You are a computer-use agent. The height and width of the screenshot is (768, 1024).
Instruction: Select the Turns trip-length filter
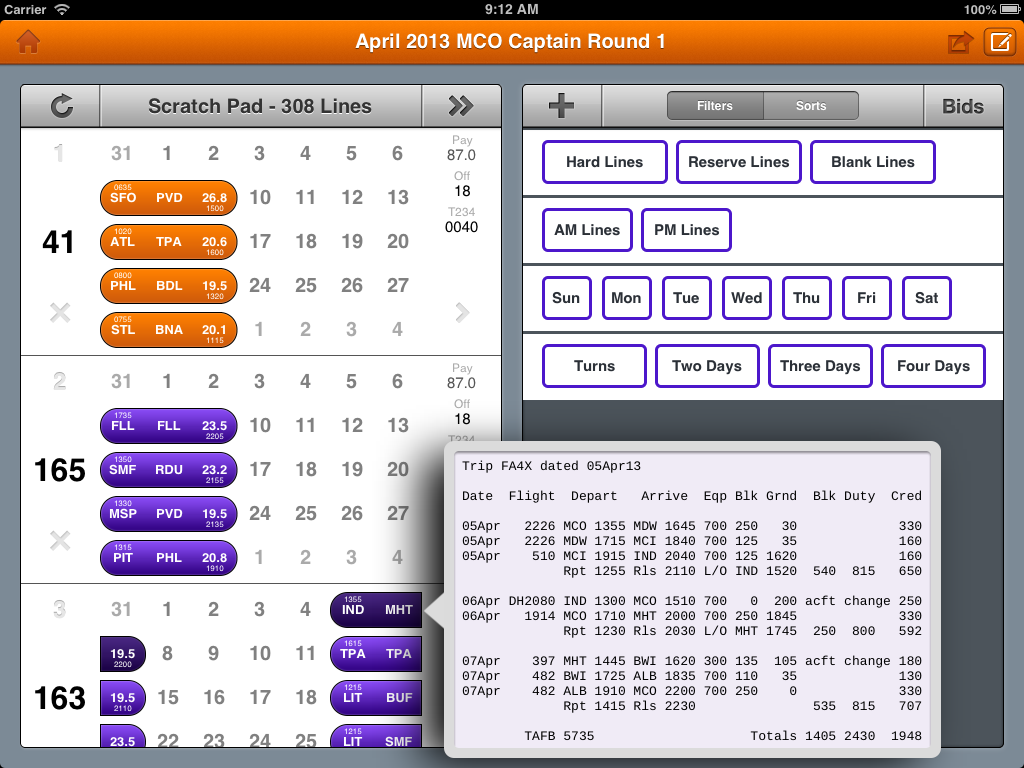coord(594,366)
